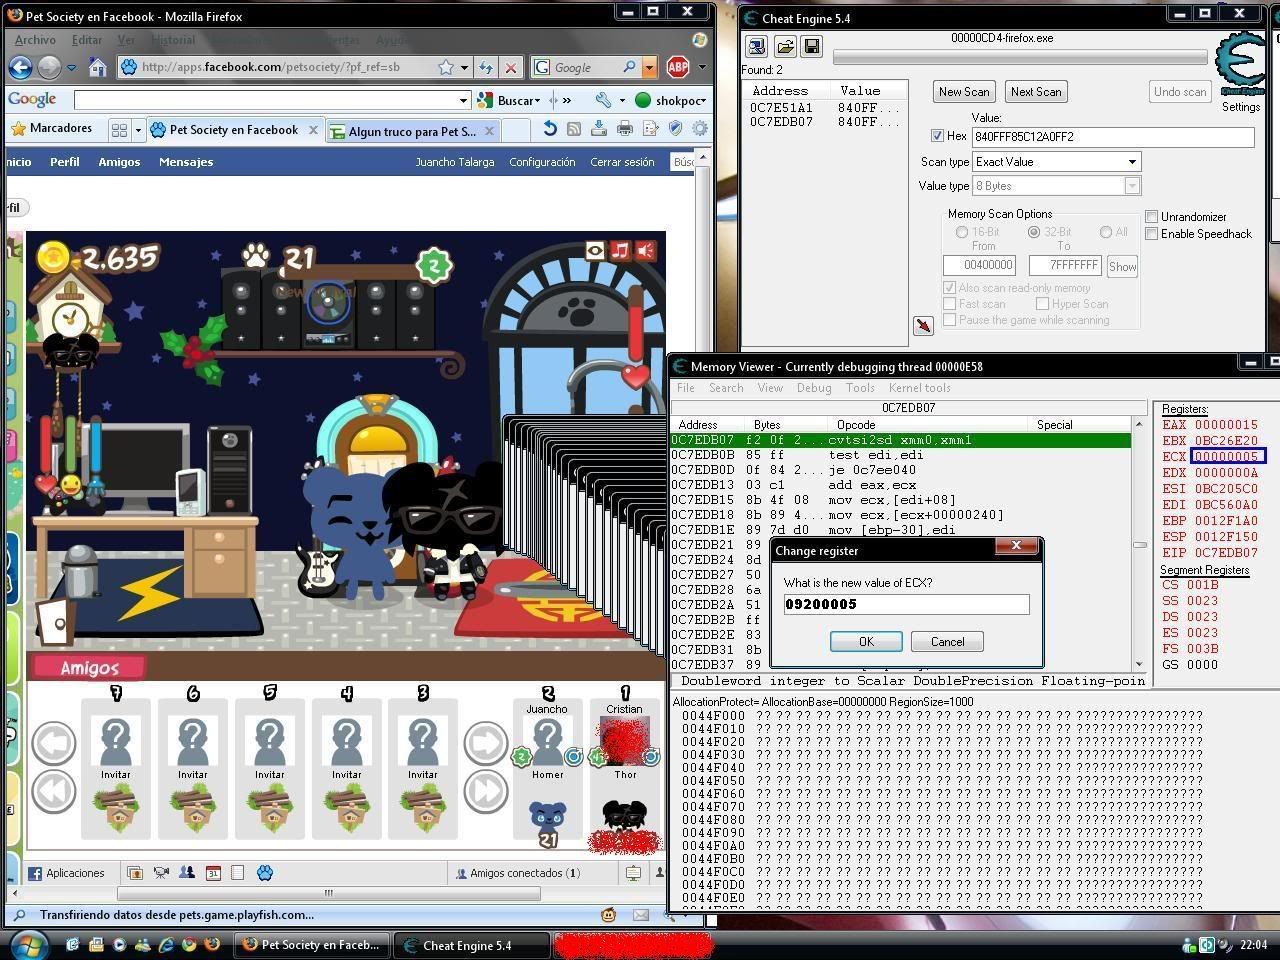Click the new ECX value input field

point(906,604)
